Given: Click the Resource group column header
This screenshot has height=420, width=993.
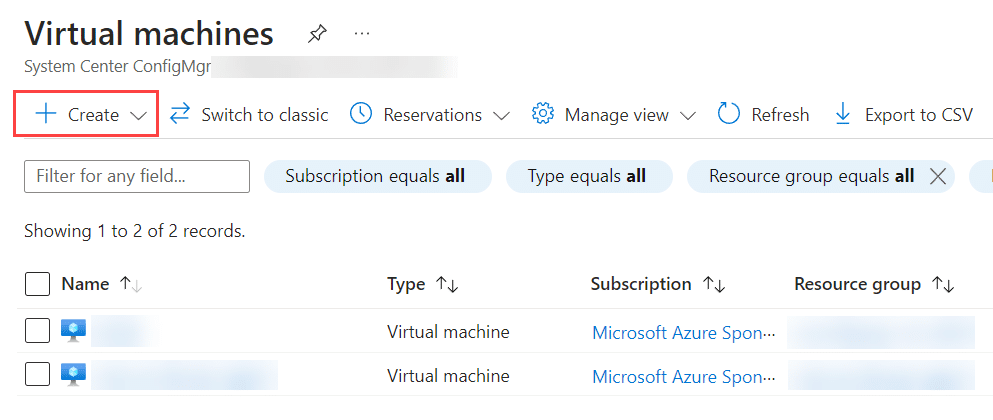Looking at the screenshot, I should click(x=857, y=284).
